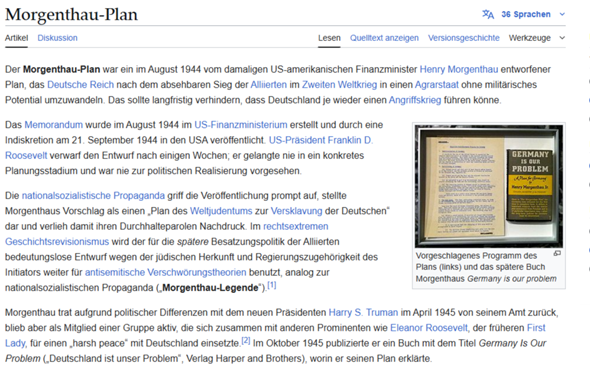The image size is (590, 373).
Task: Open the Geschichtsrevisionismus link
Action: (57, 242)
